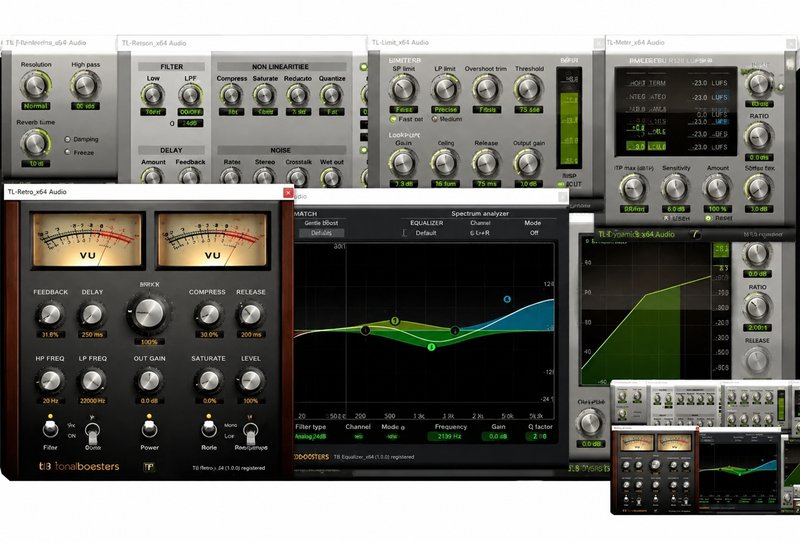Screen dimensions: 800x542
Task: Select the yellow-green EQ band node
Action: [394, 321]
